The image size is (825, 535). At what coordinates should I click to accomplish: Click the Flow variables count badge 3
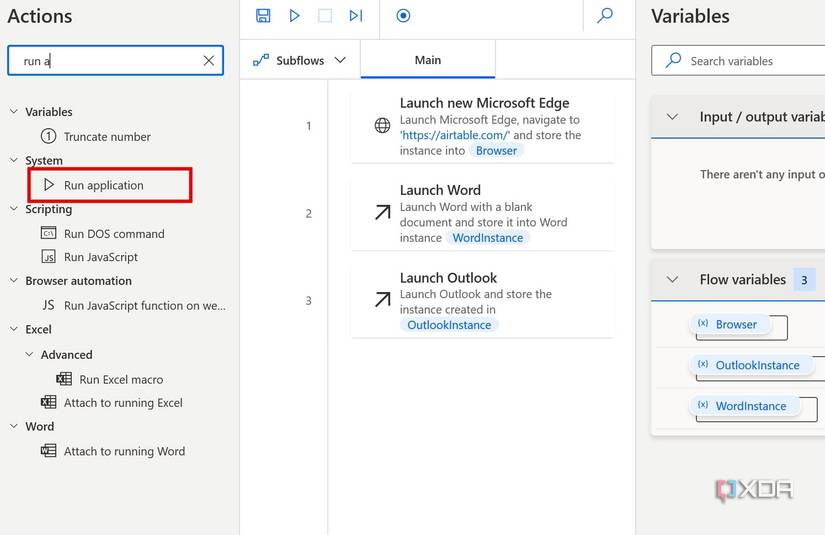click(x=804, y=280)
